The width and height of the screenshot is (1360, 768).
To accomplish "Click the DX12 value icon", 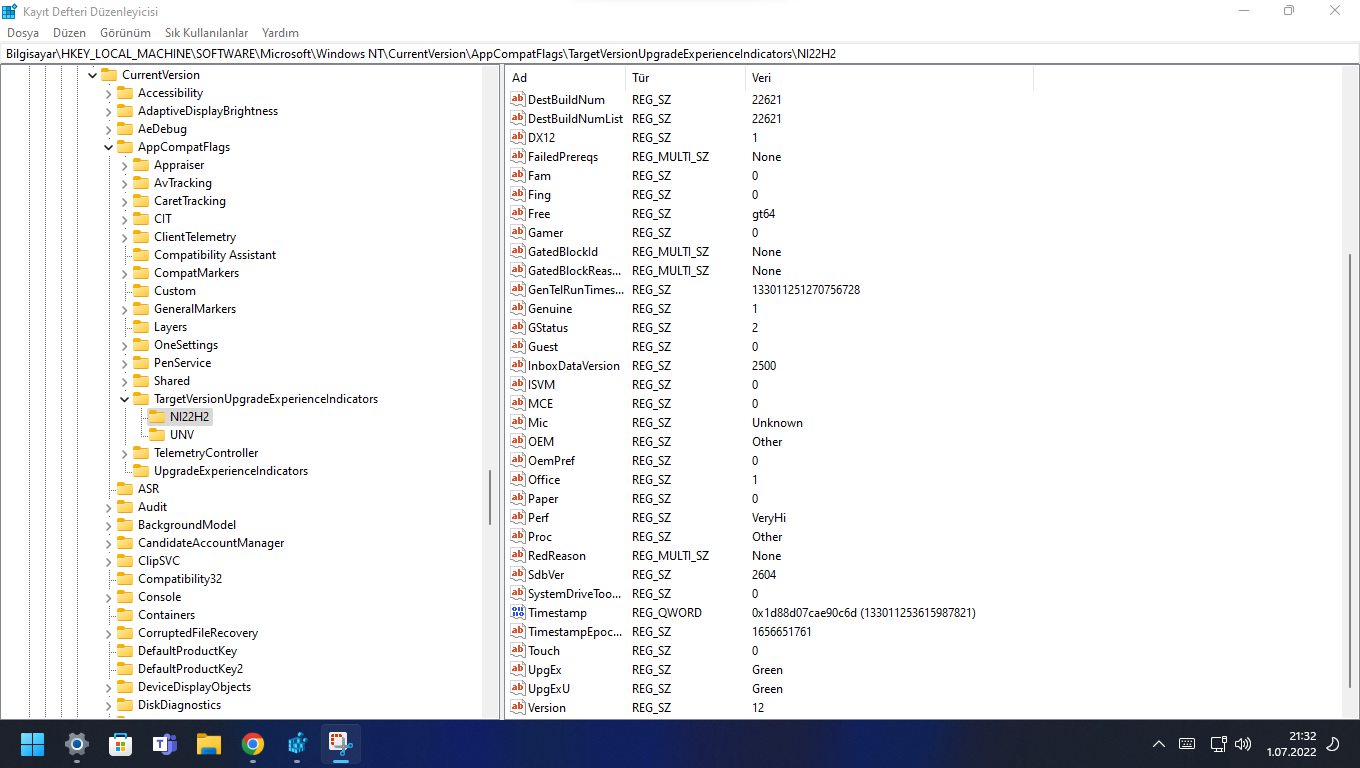I will tap(518, 137).
